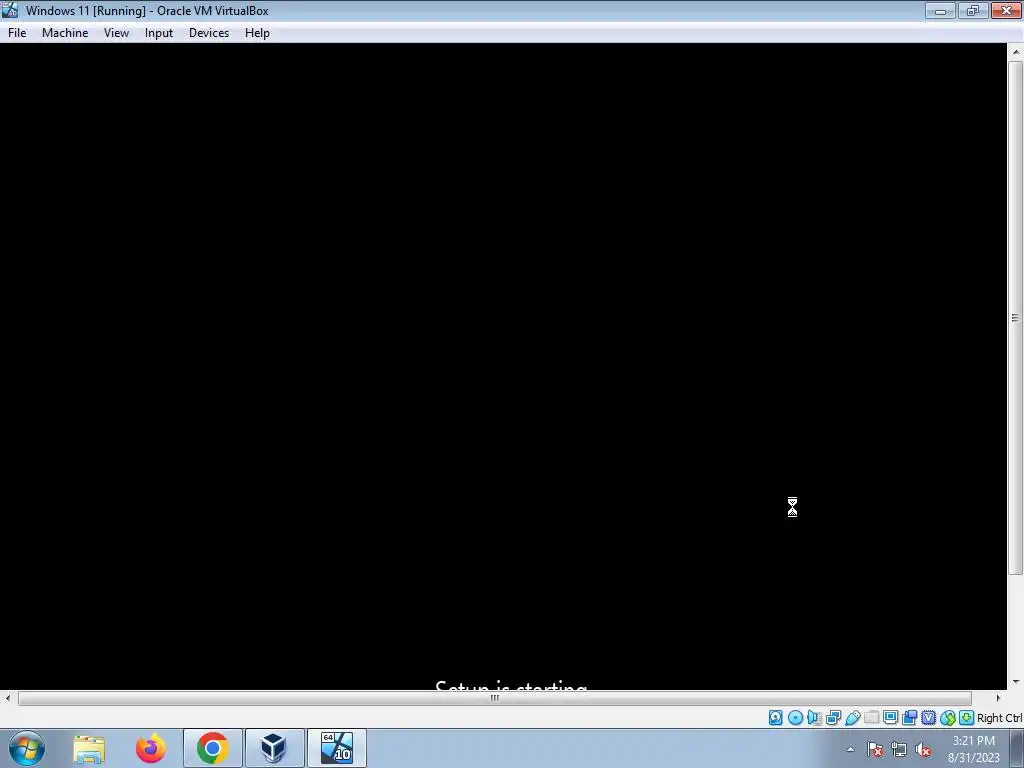This screenshot has height=768, width=1024.
Task: Click the keyboard capture arrow indicator
Action: click(x=967, y=718)
